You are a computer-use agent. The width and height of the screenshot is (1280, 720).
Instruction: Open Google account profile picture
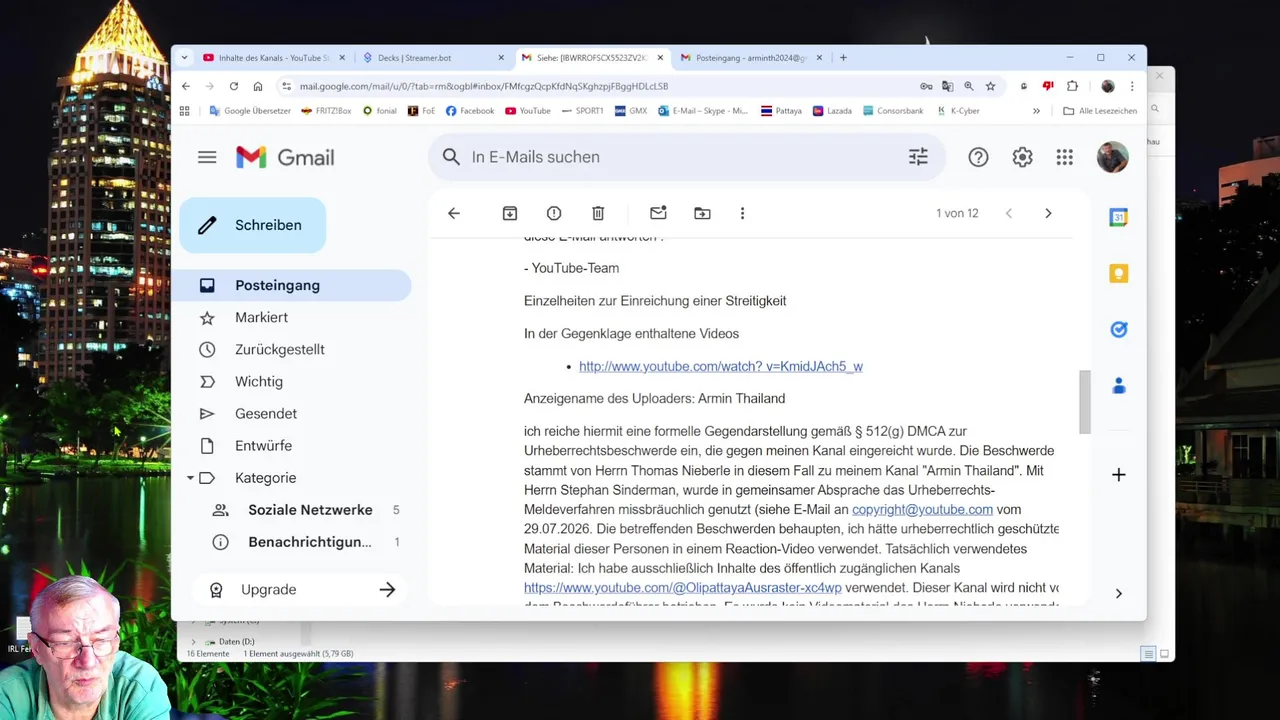[1112, 157]
